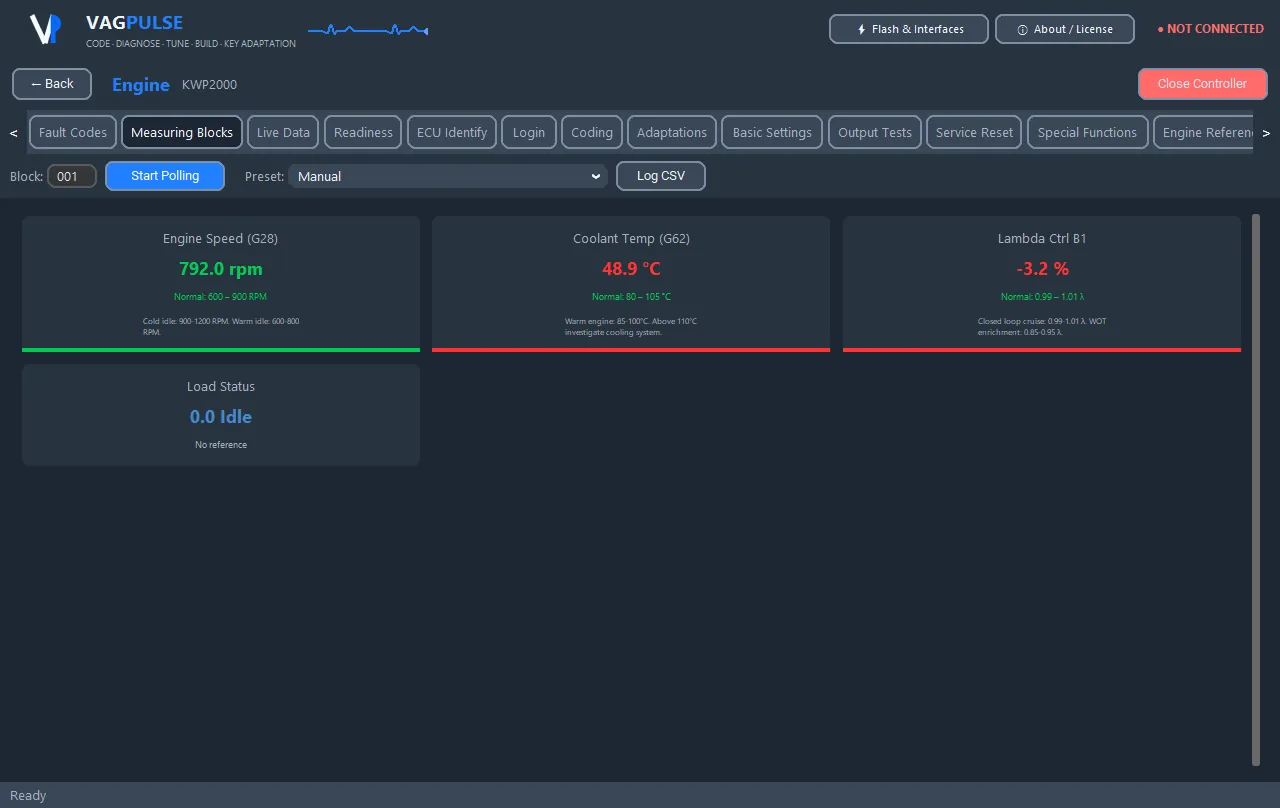Open the ECU Identify tab

coord(452,132)
